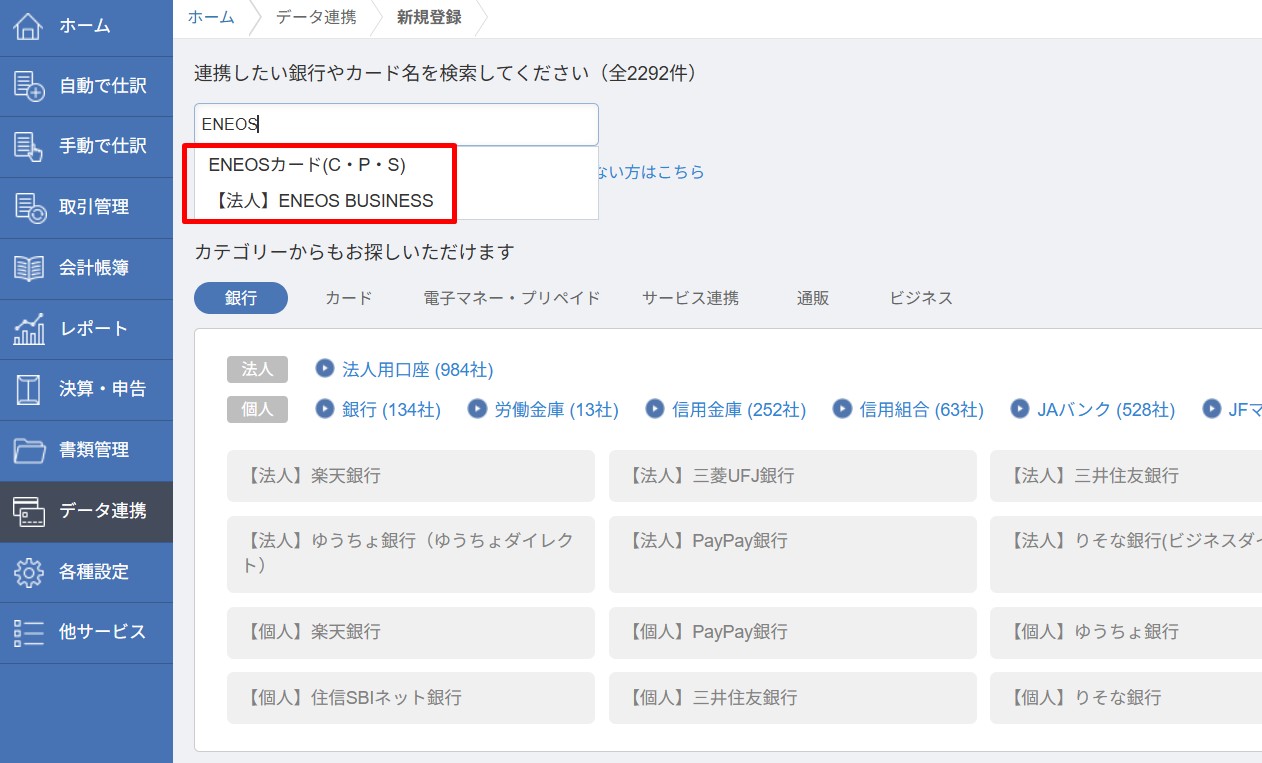This screenshot has width=1262, height=763.
Task: Select the 【個人】住信SBIネット銀行 button
Action: coord(410,698)
